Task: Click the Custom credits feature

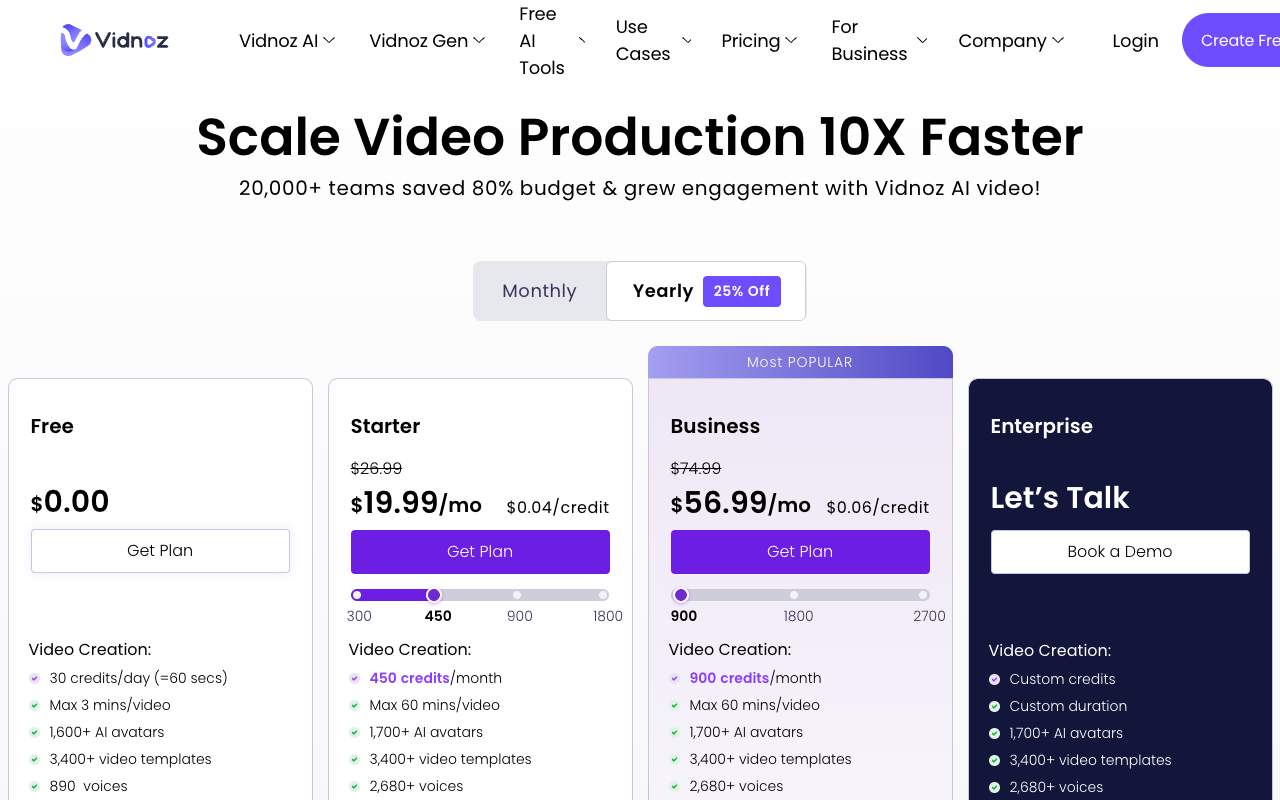Action: tap(1063, 679)
